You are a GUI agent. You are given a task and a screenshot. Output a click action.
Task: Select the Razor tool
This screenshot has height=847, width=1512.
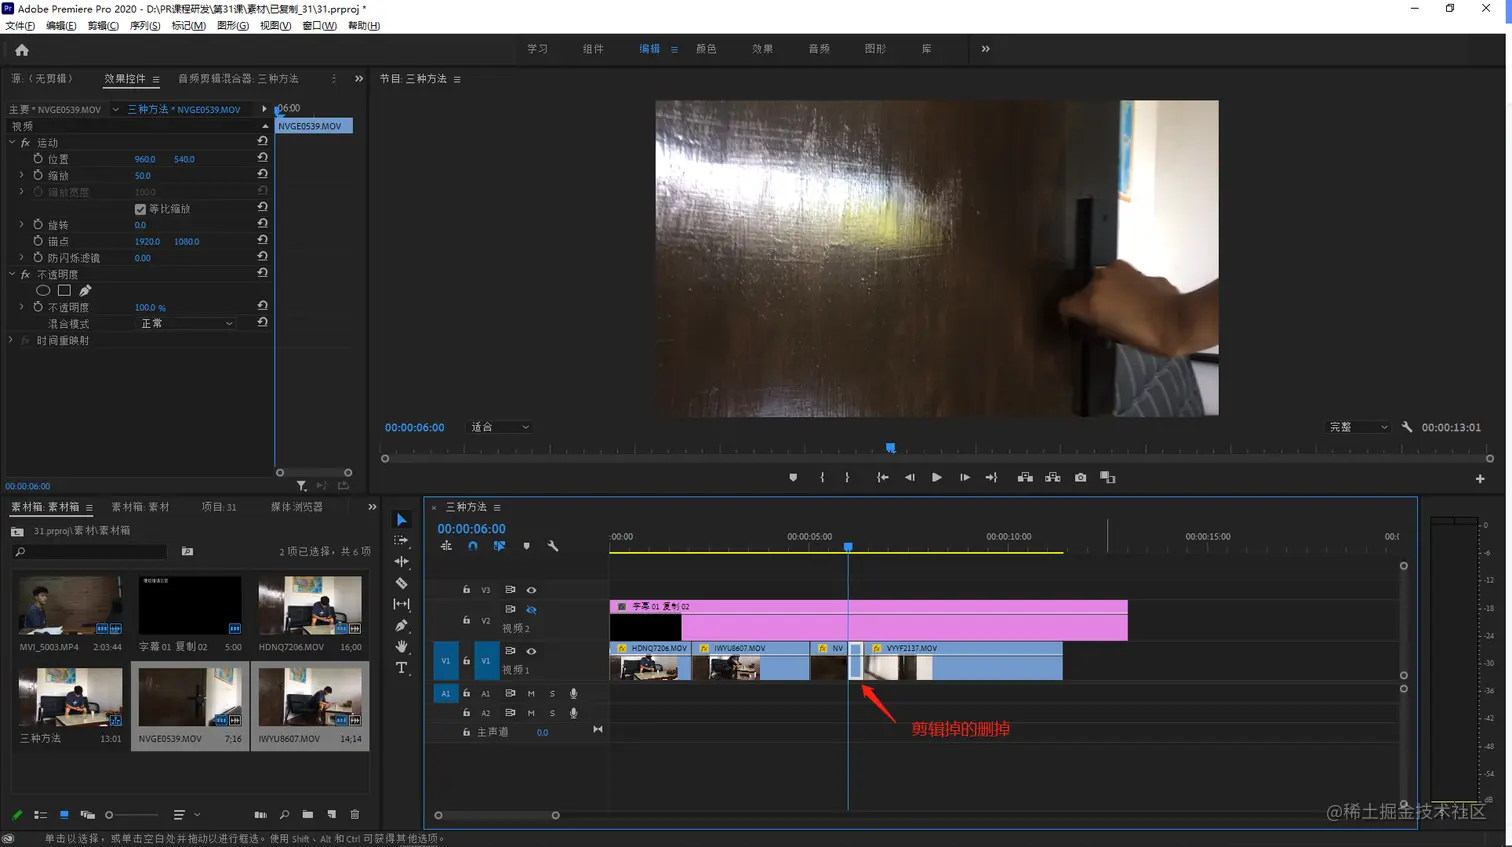coord(401,583)
